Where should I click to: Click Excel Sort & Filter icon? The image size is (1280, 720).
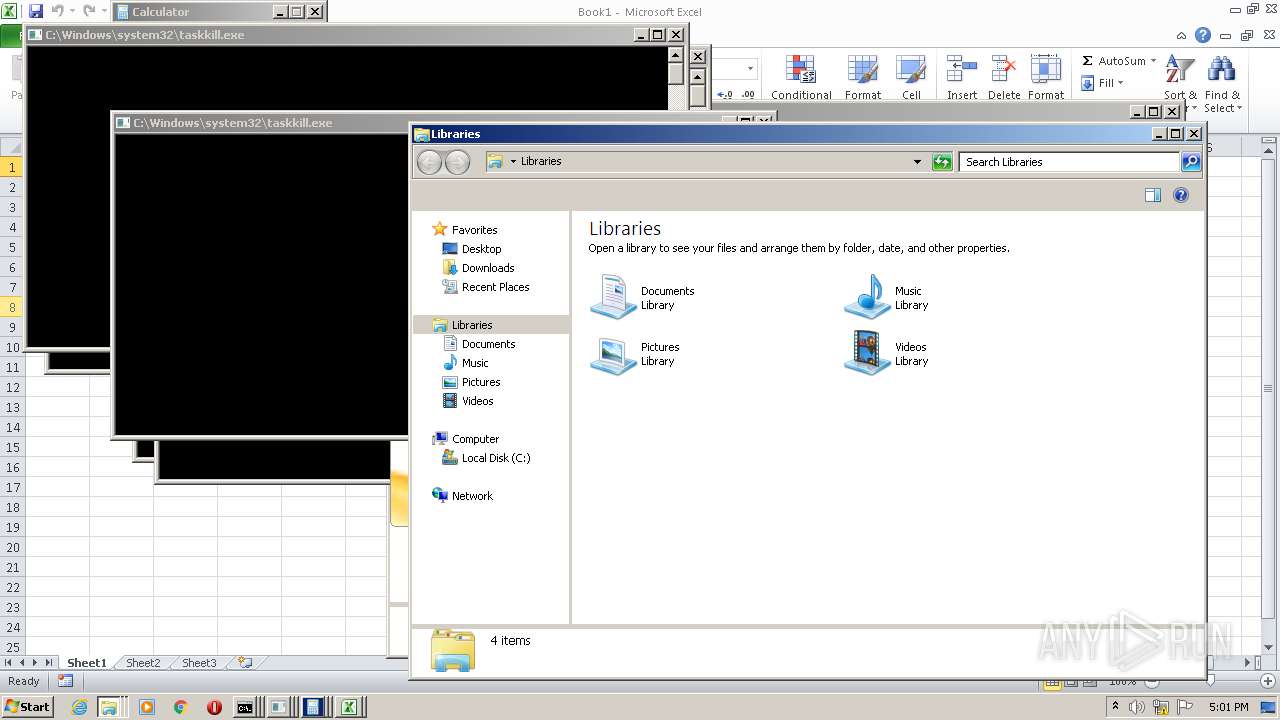click(1180, 70)
